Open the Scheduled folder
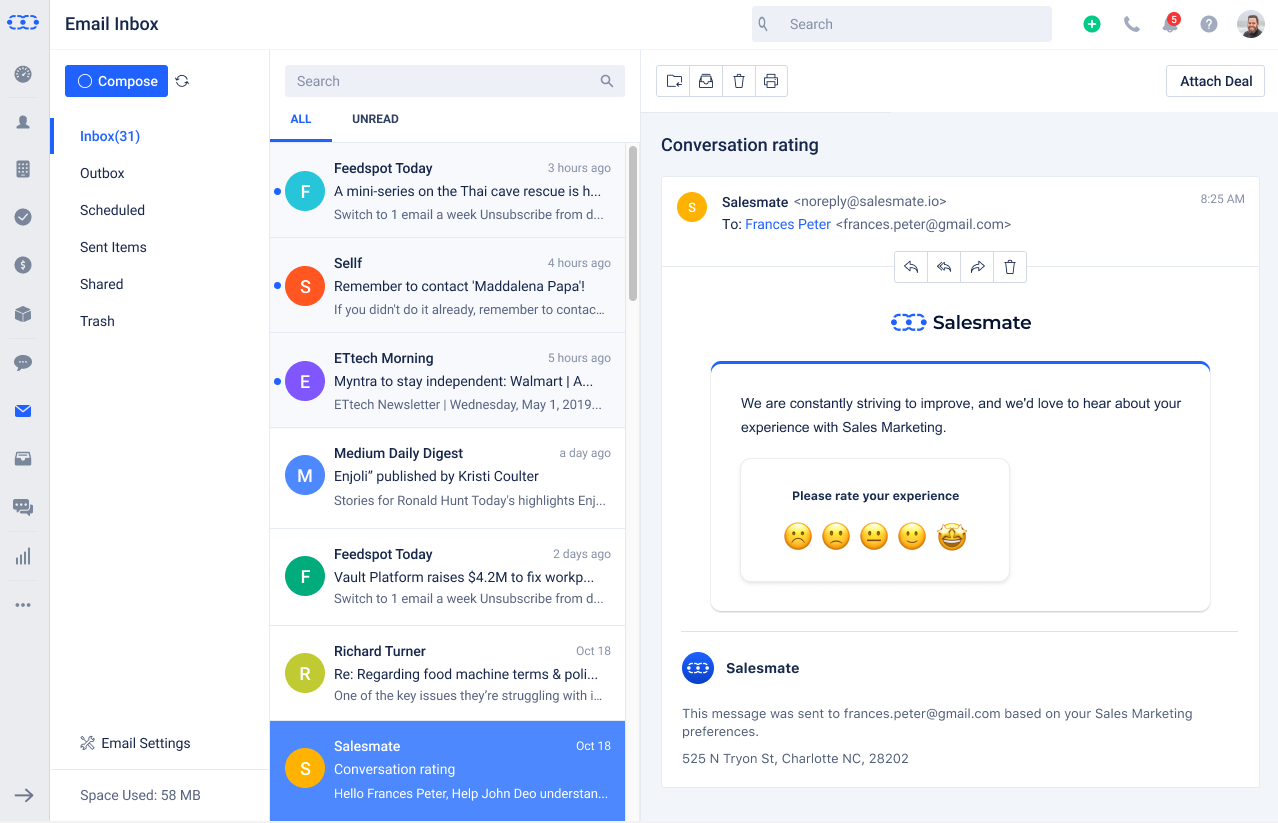The height and width of the screenshot is (823, 1278). pos(112,210)
